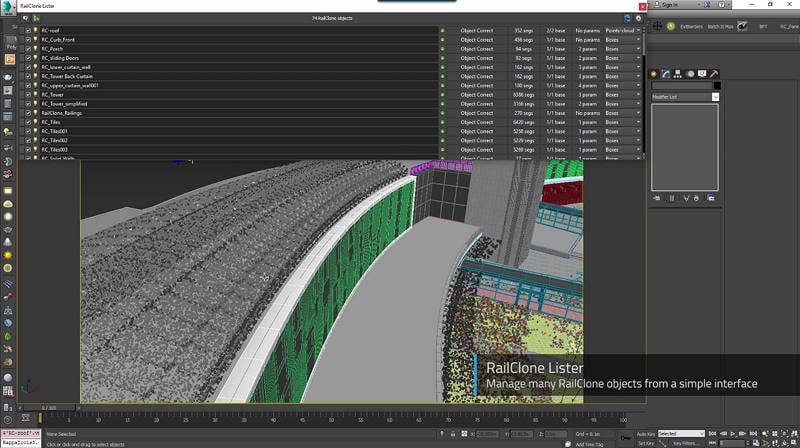Select the RC_lower_curtain_wall row name
The width and height of the screenshot is (800, 448).
(x=66, y=67)
